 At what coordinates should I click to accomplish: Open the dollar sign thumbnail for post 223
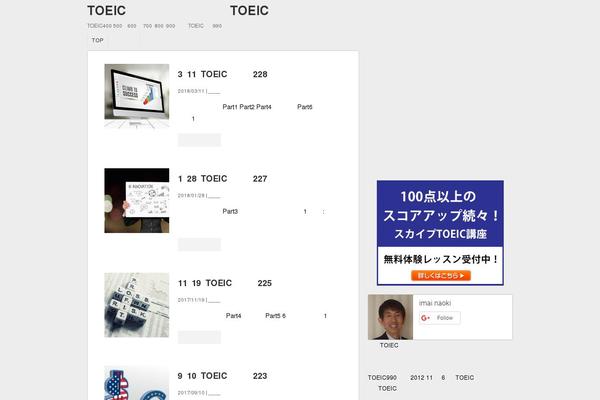click(137, 383)
